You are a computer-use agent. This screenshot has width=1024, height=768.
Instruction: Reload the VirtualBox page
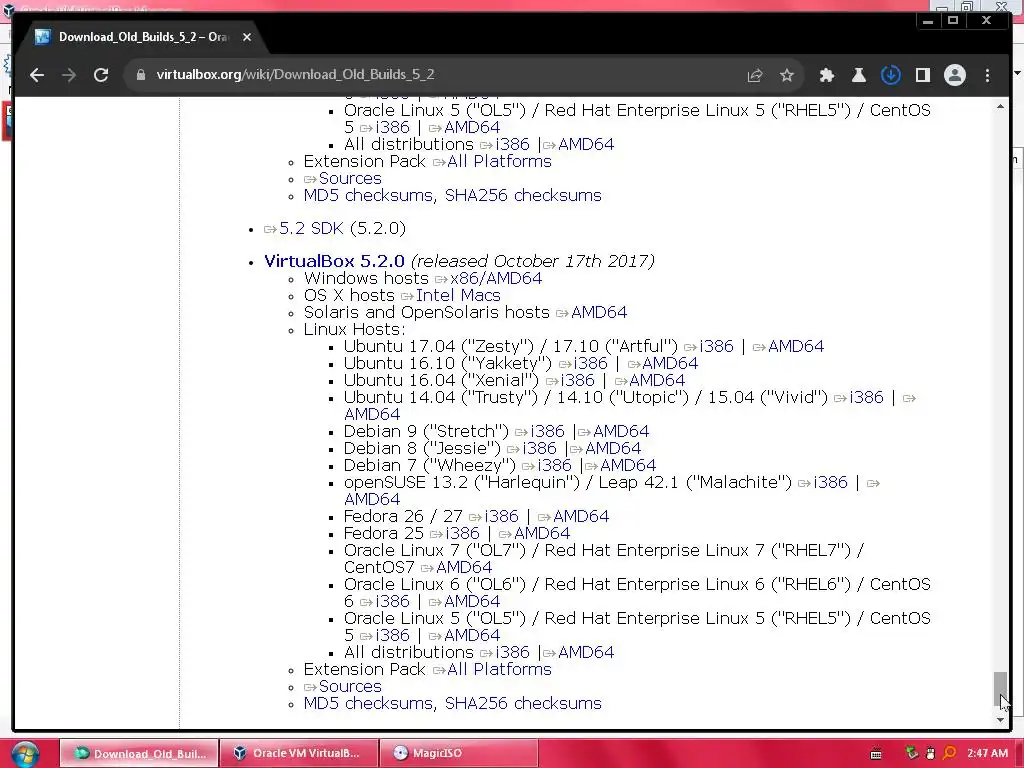pyautogui.click(x=101, y=75)
